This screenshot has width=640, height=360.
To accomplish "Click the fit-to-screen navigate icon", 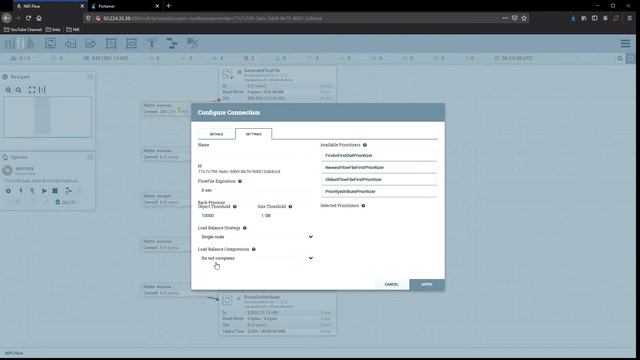I will 32,90.
